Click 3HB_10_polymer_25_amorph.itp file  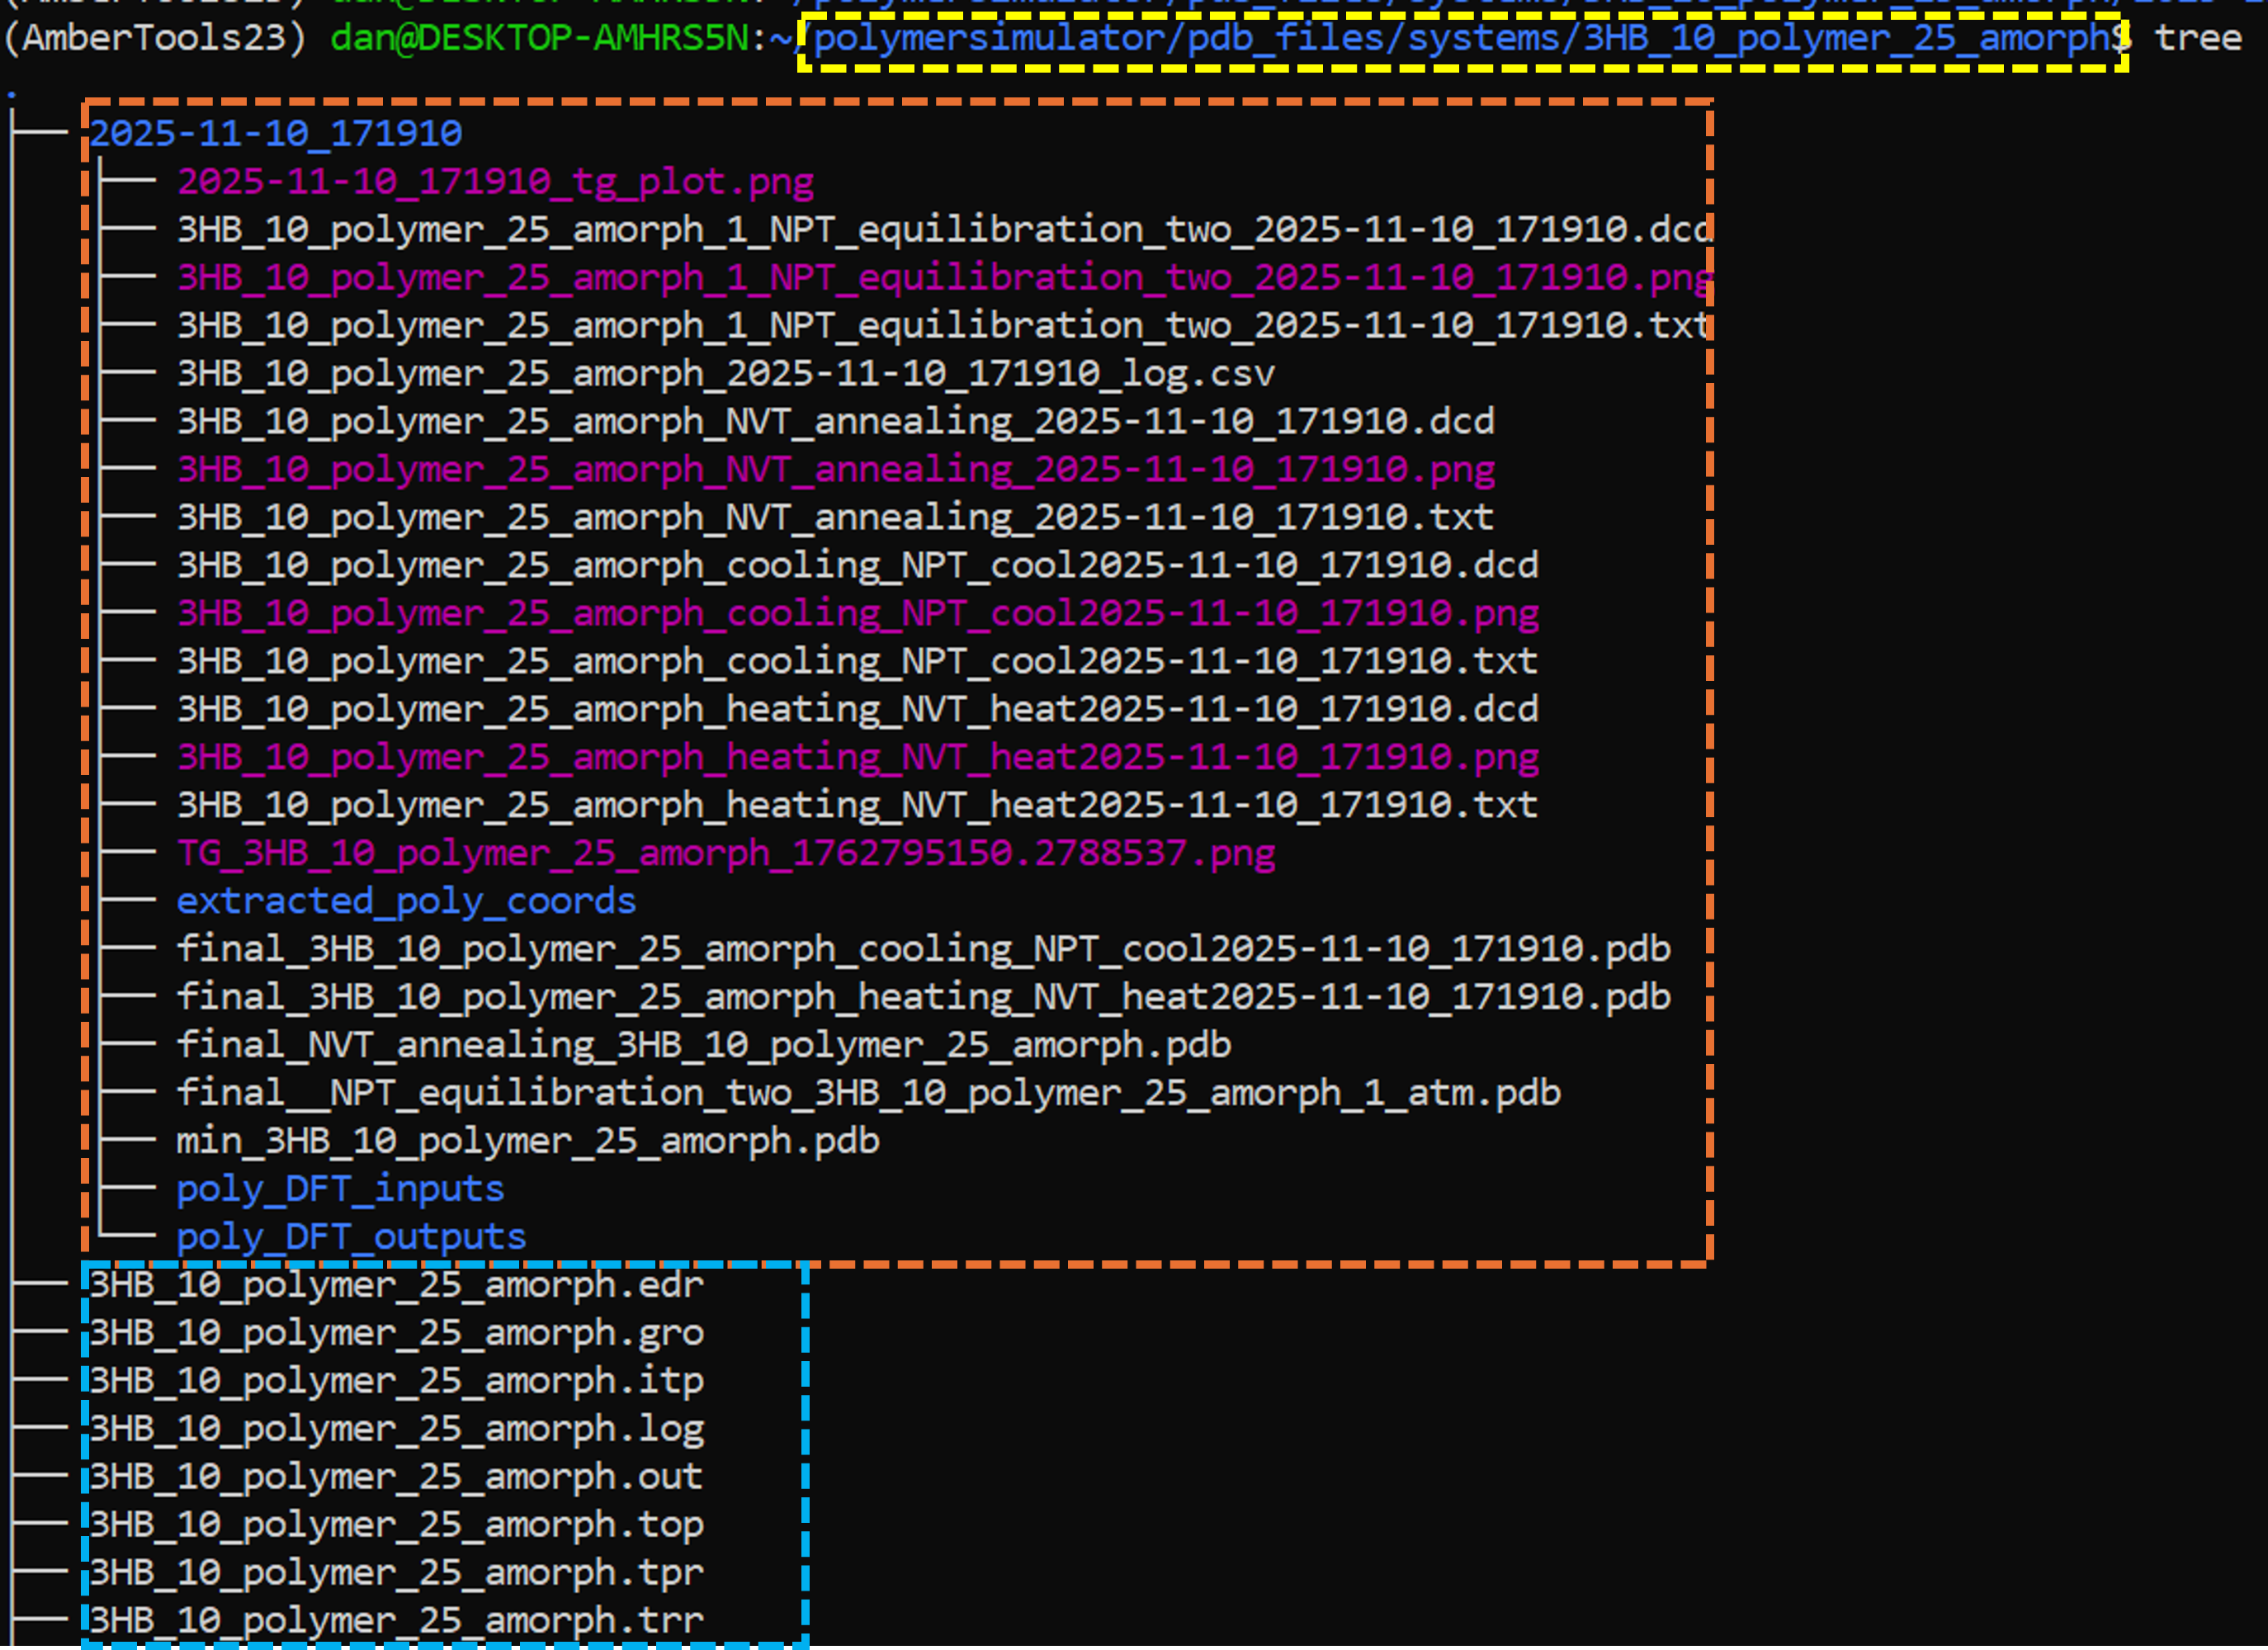[397, 1381]
